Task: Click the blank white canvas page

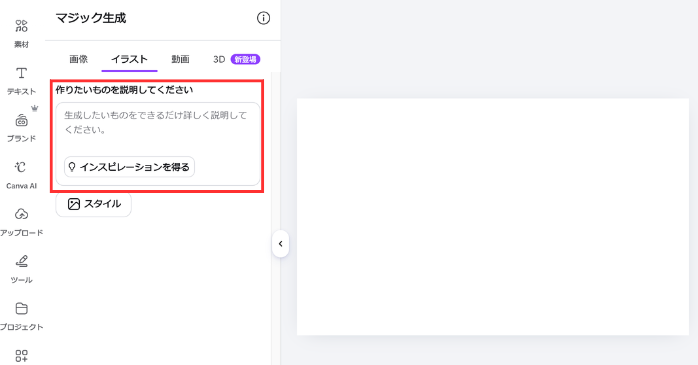Action: (493, 217)
